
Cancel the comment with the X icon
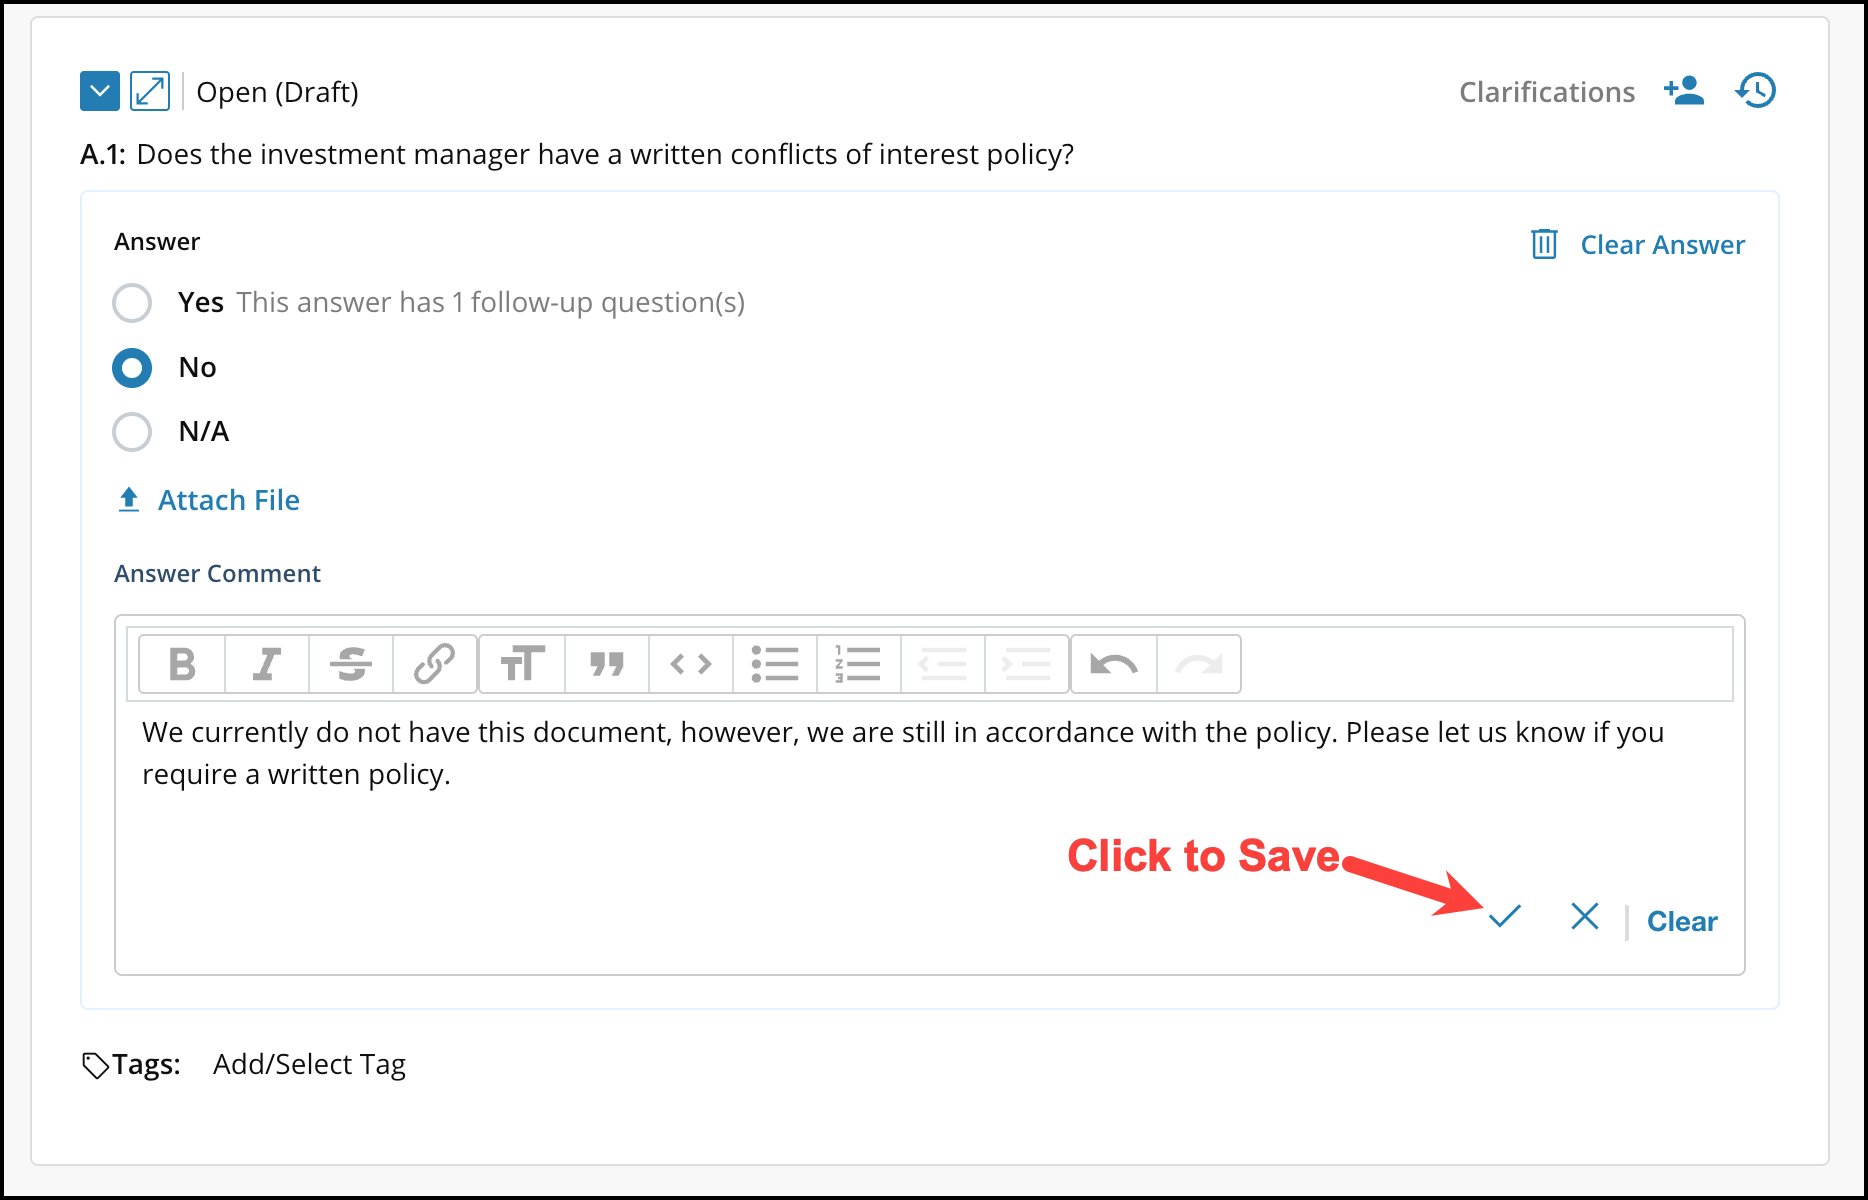tap(1585, 916)
